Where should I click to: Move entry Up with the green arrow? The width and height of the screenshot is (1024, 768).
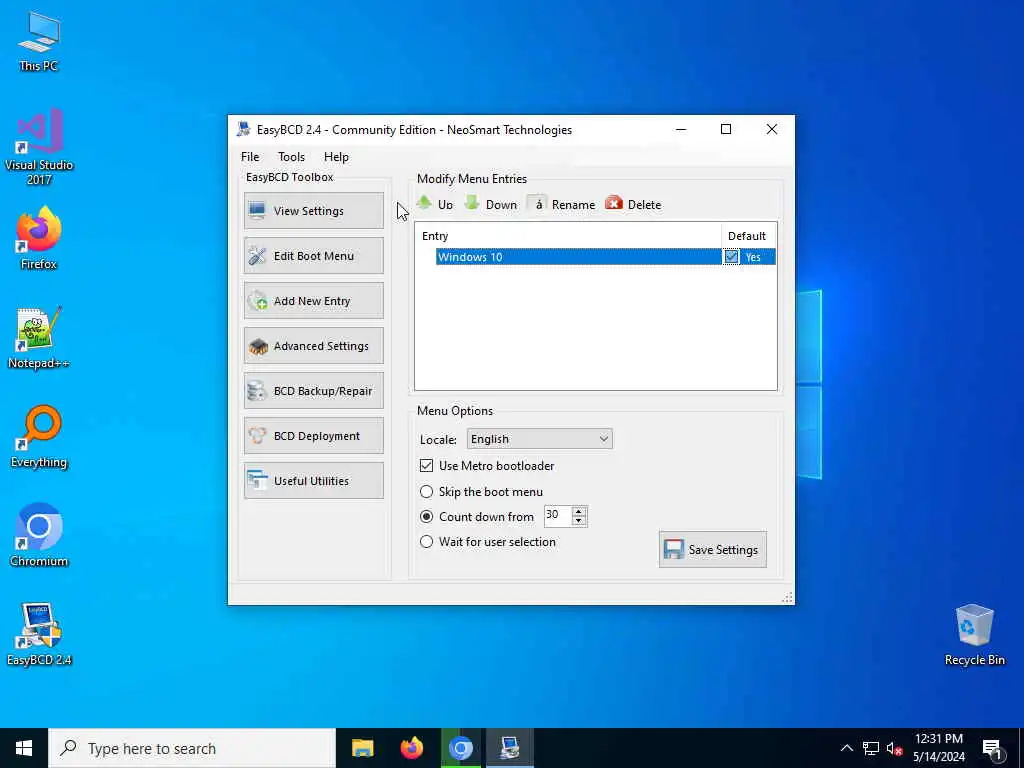pos(435,204)
